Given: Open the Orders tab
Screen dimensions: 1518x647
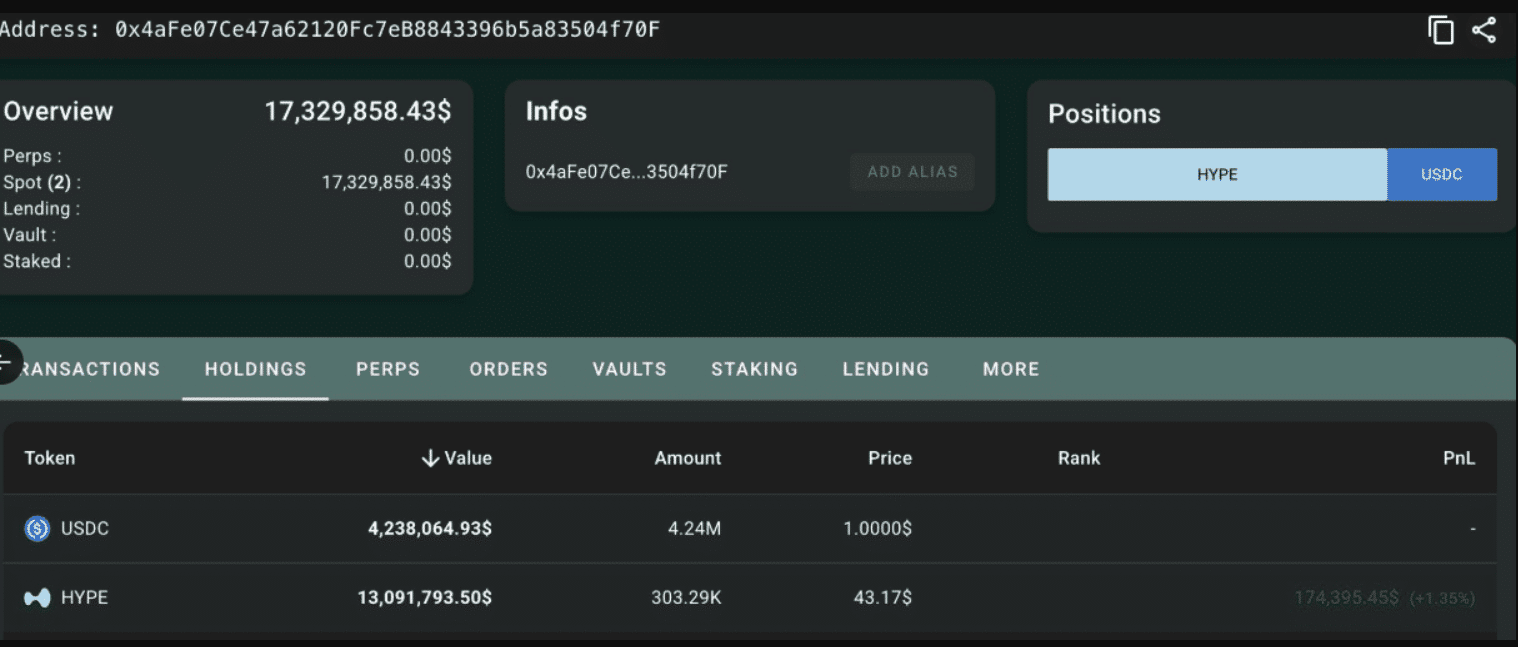Looking at the screenshot, I should (508, 369).
